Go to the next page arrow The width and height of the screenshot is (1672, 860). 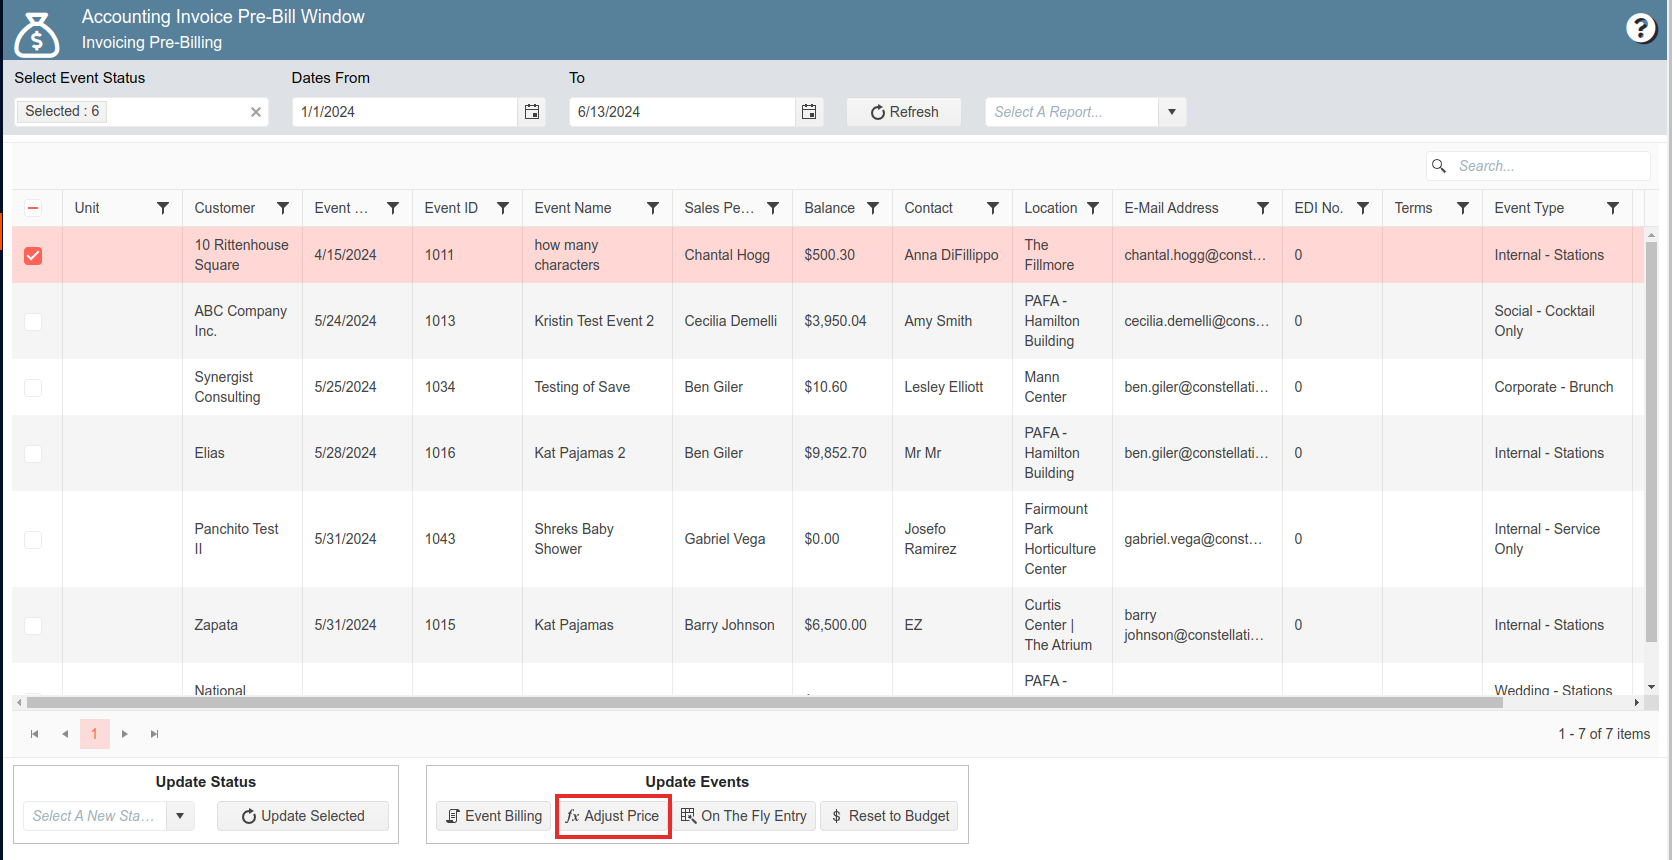tap(125, 734)
